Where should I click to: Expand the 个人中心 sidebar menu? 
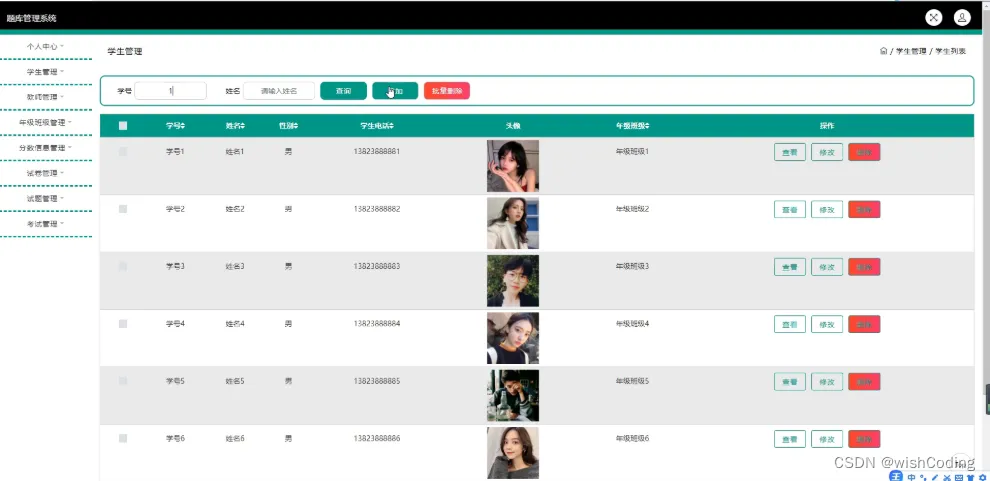point(45,47)
